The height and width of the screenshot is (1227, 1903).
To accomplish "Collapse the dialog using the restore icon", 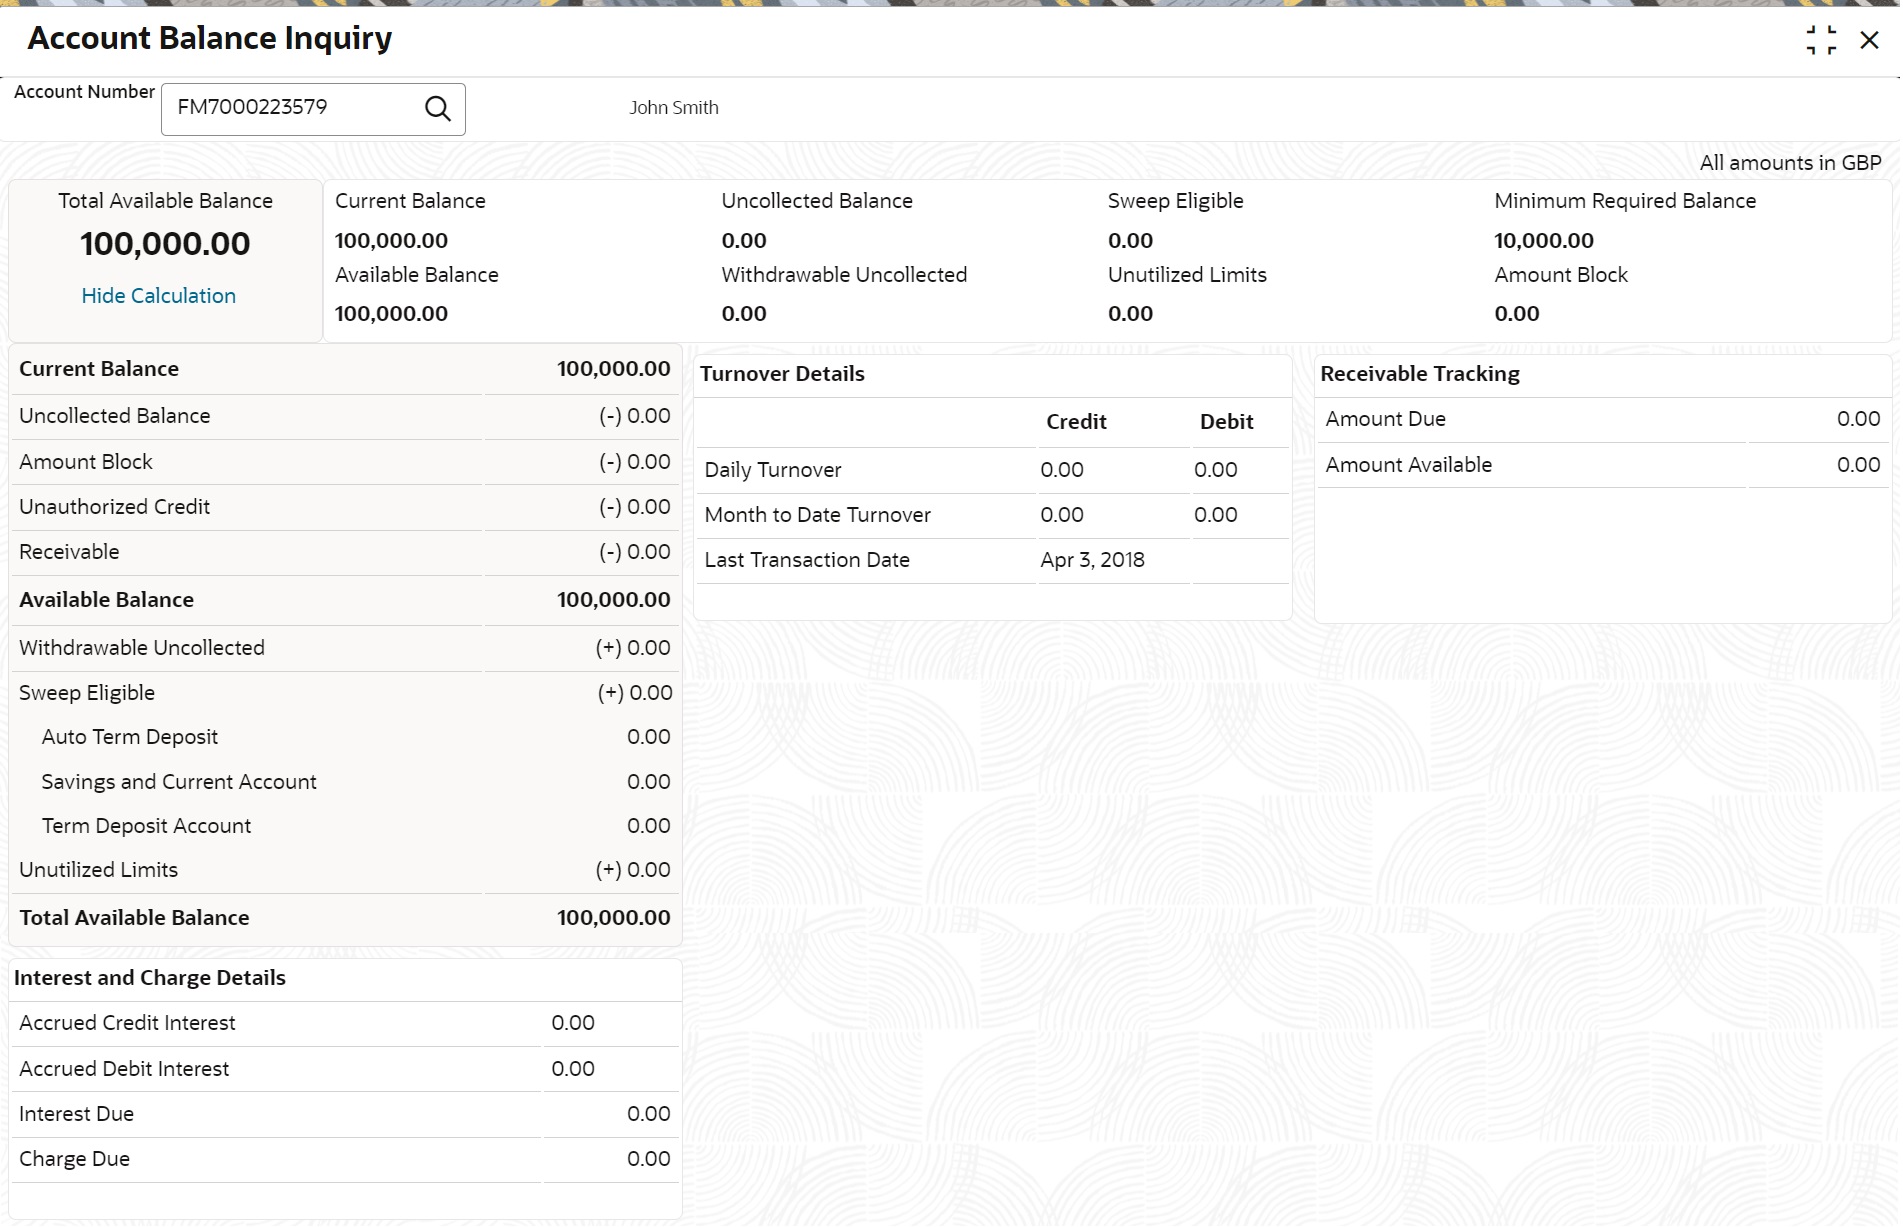I will tap(1821, 40).
